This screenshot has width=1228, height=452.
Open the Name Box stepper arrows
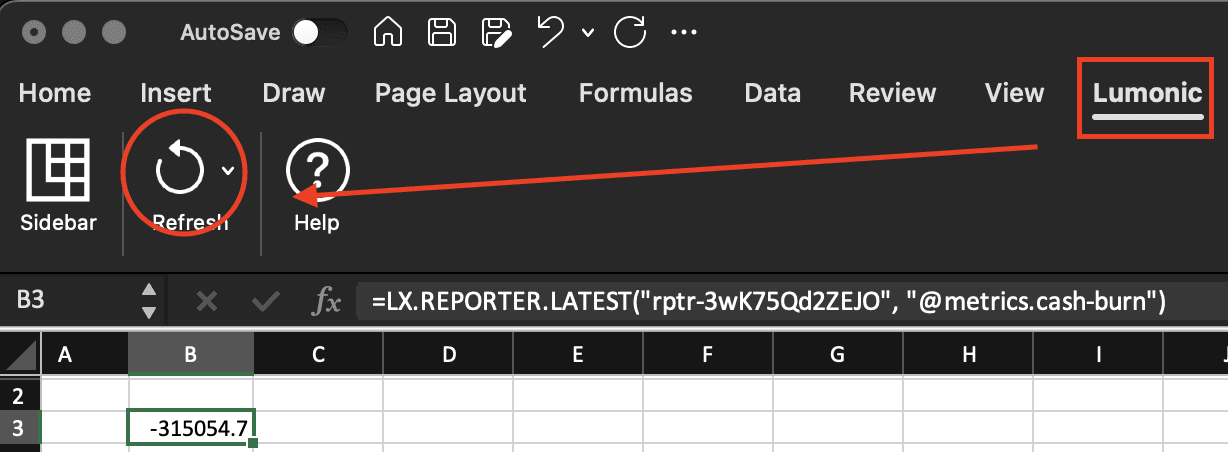point(149,300)
